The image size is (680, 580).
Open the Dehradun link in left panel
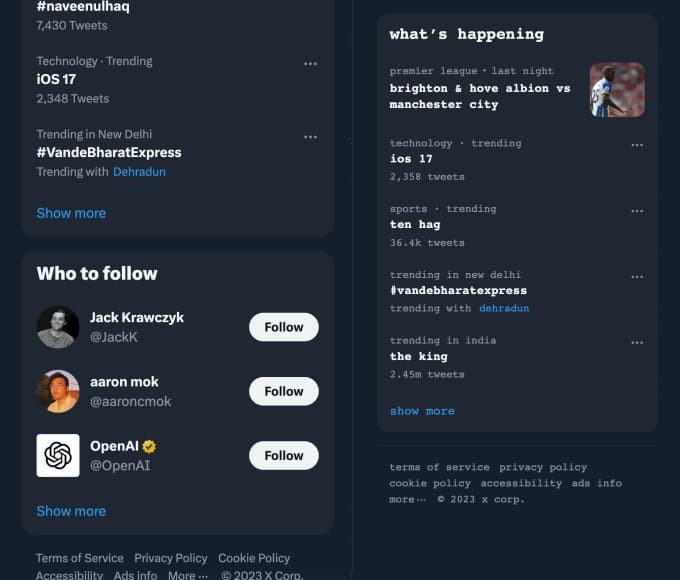[x=139, y=172]
